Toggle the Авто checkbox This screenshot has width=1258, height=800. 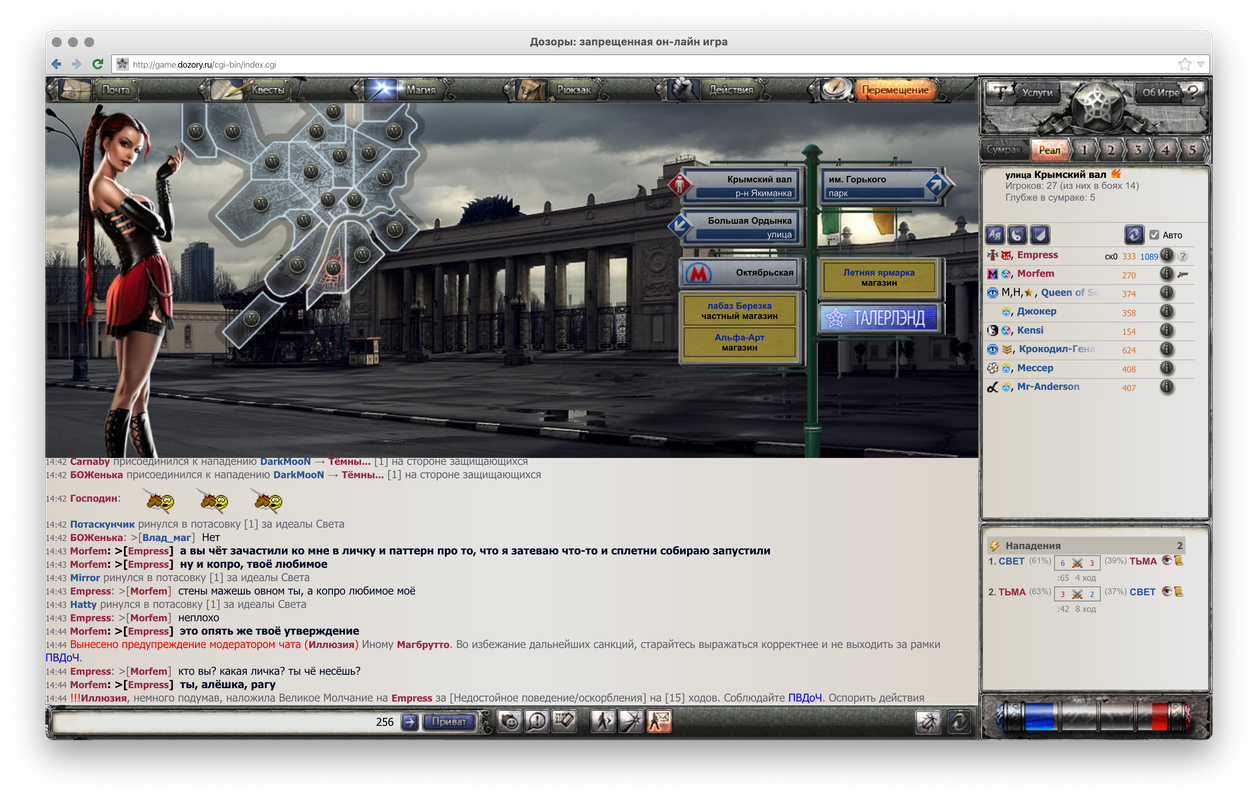point(1154,235)
